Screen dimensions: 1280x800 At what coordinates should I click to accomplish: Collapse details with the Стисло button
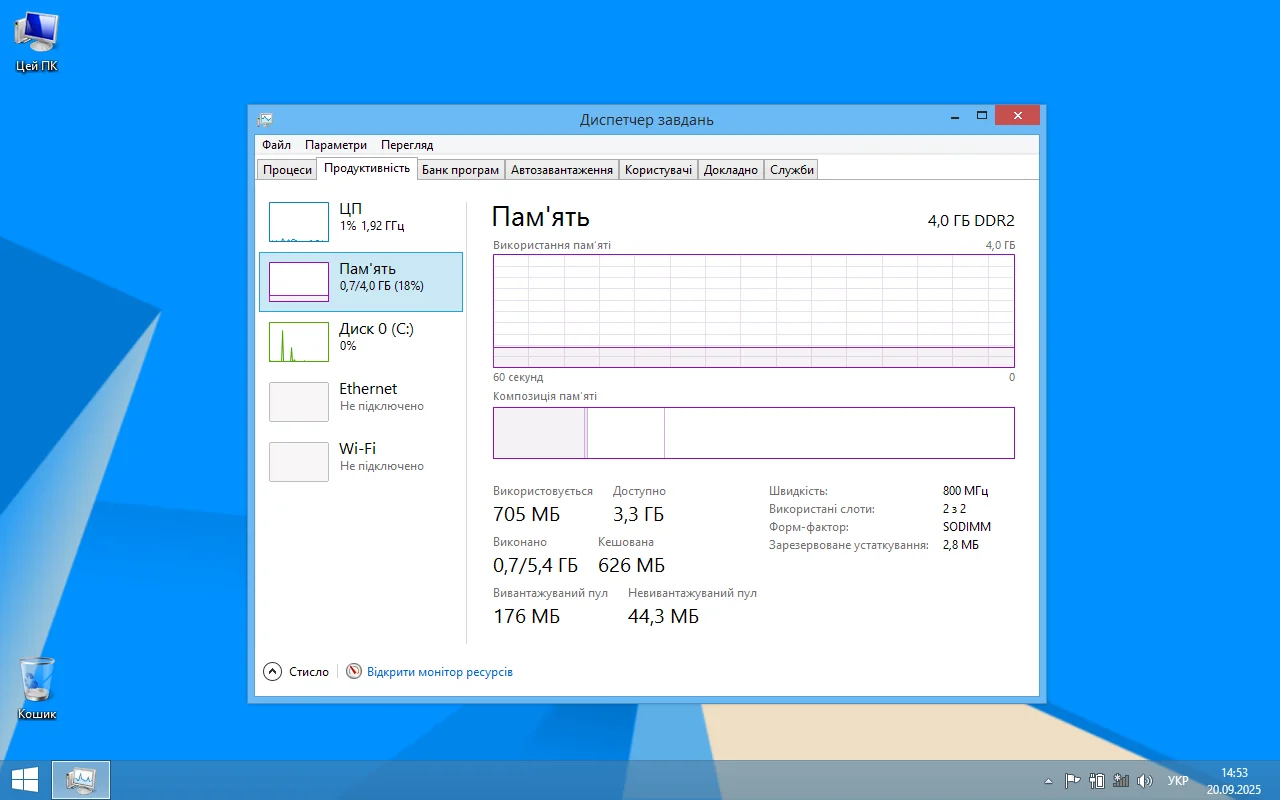click(297, 672)
